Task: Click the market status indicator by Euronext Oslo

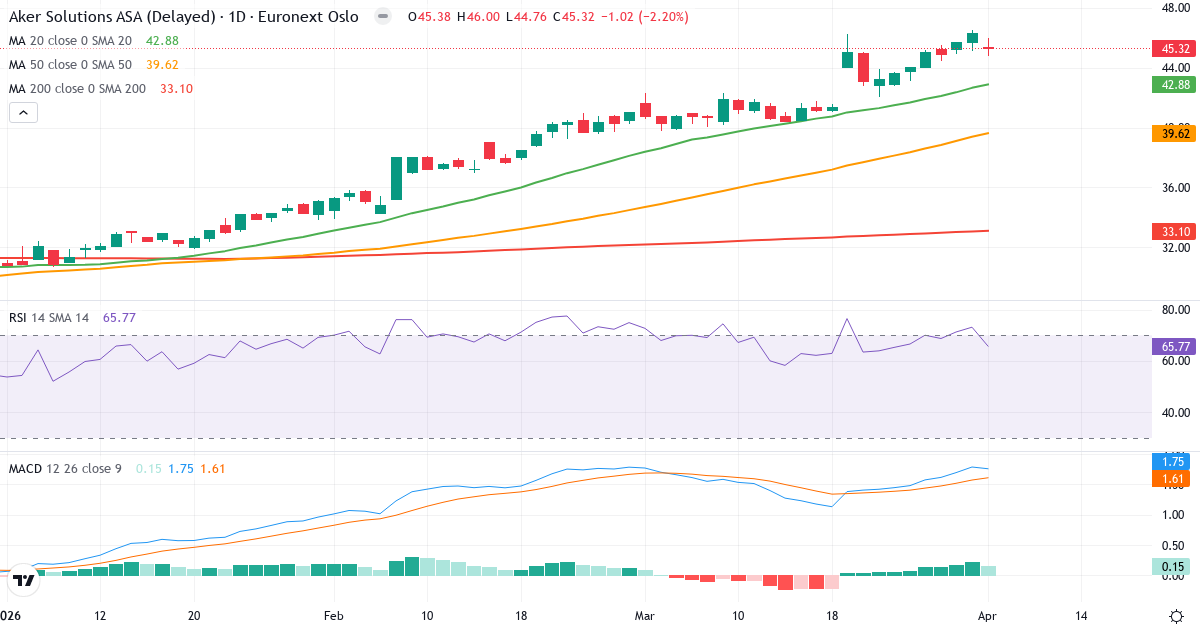Action: point(382,17)
